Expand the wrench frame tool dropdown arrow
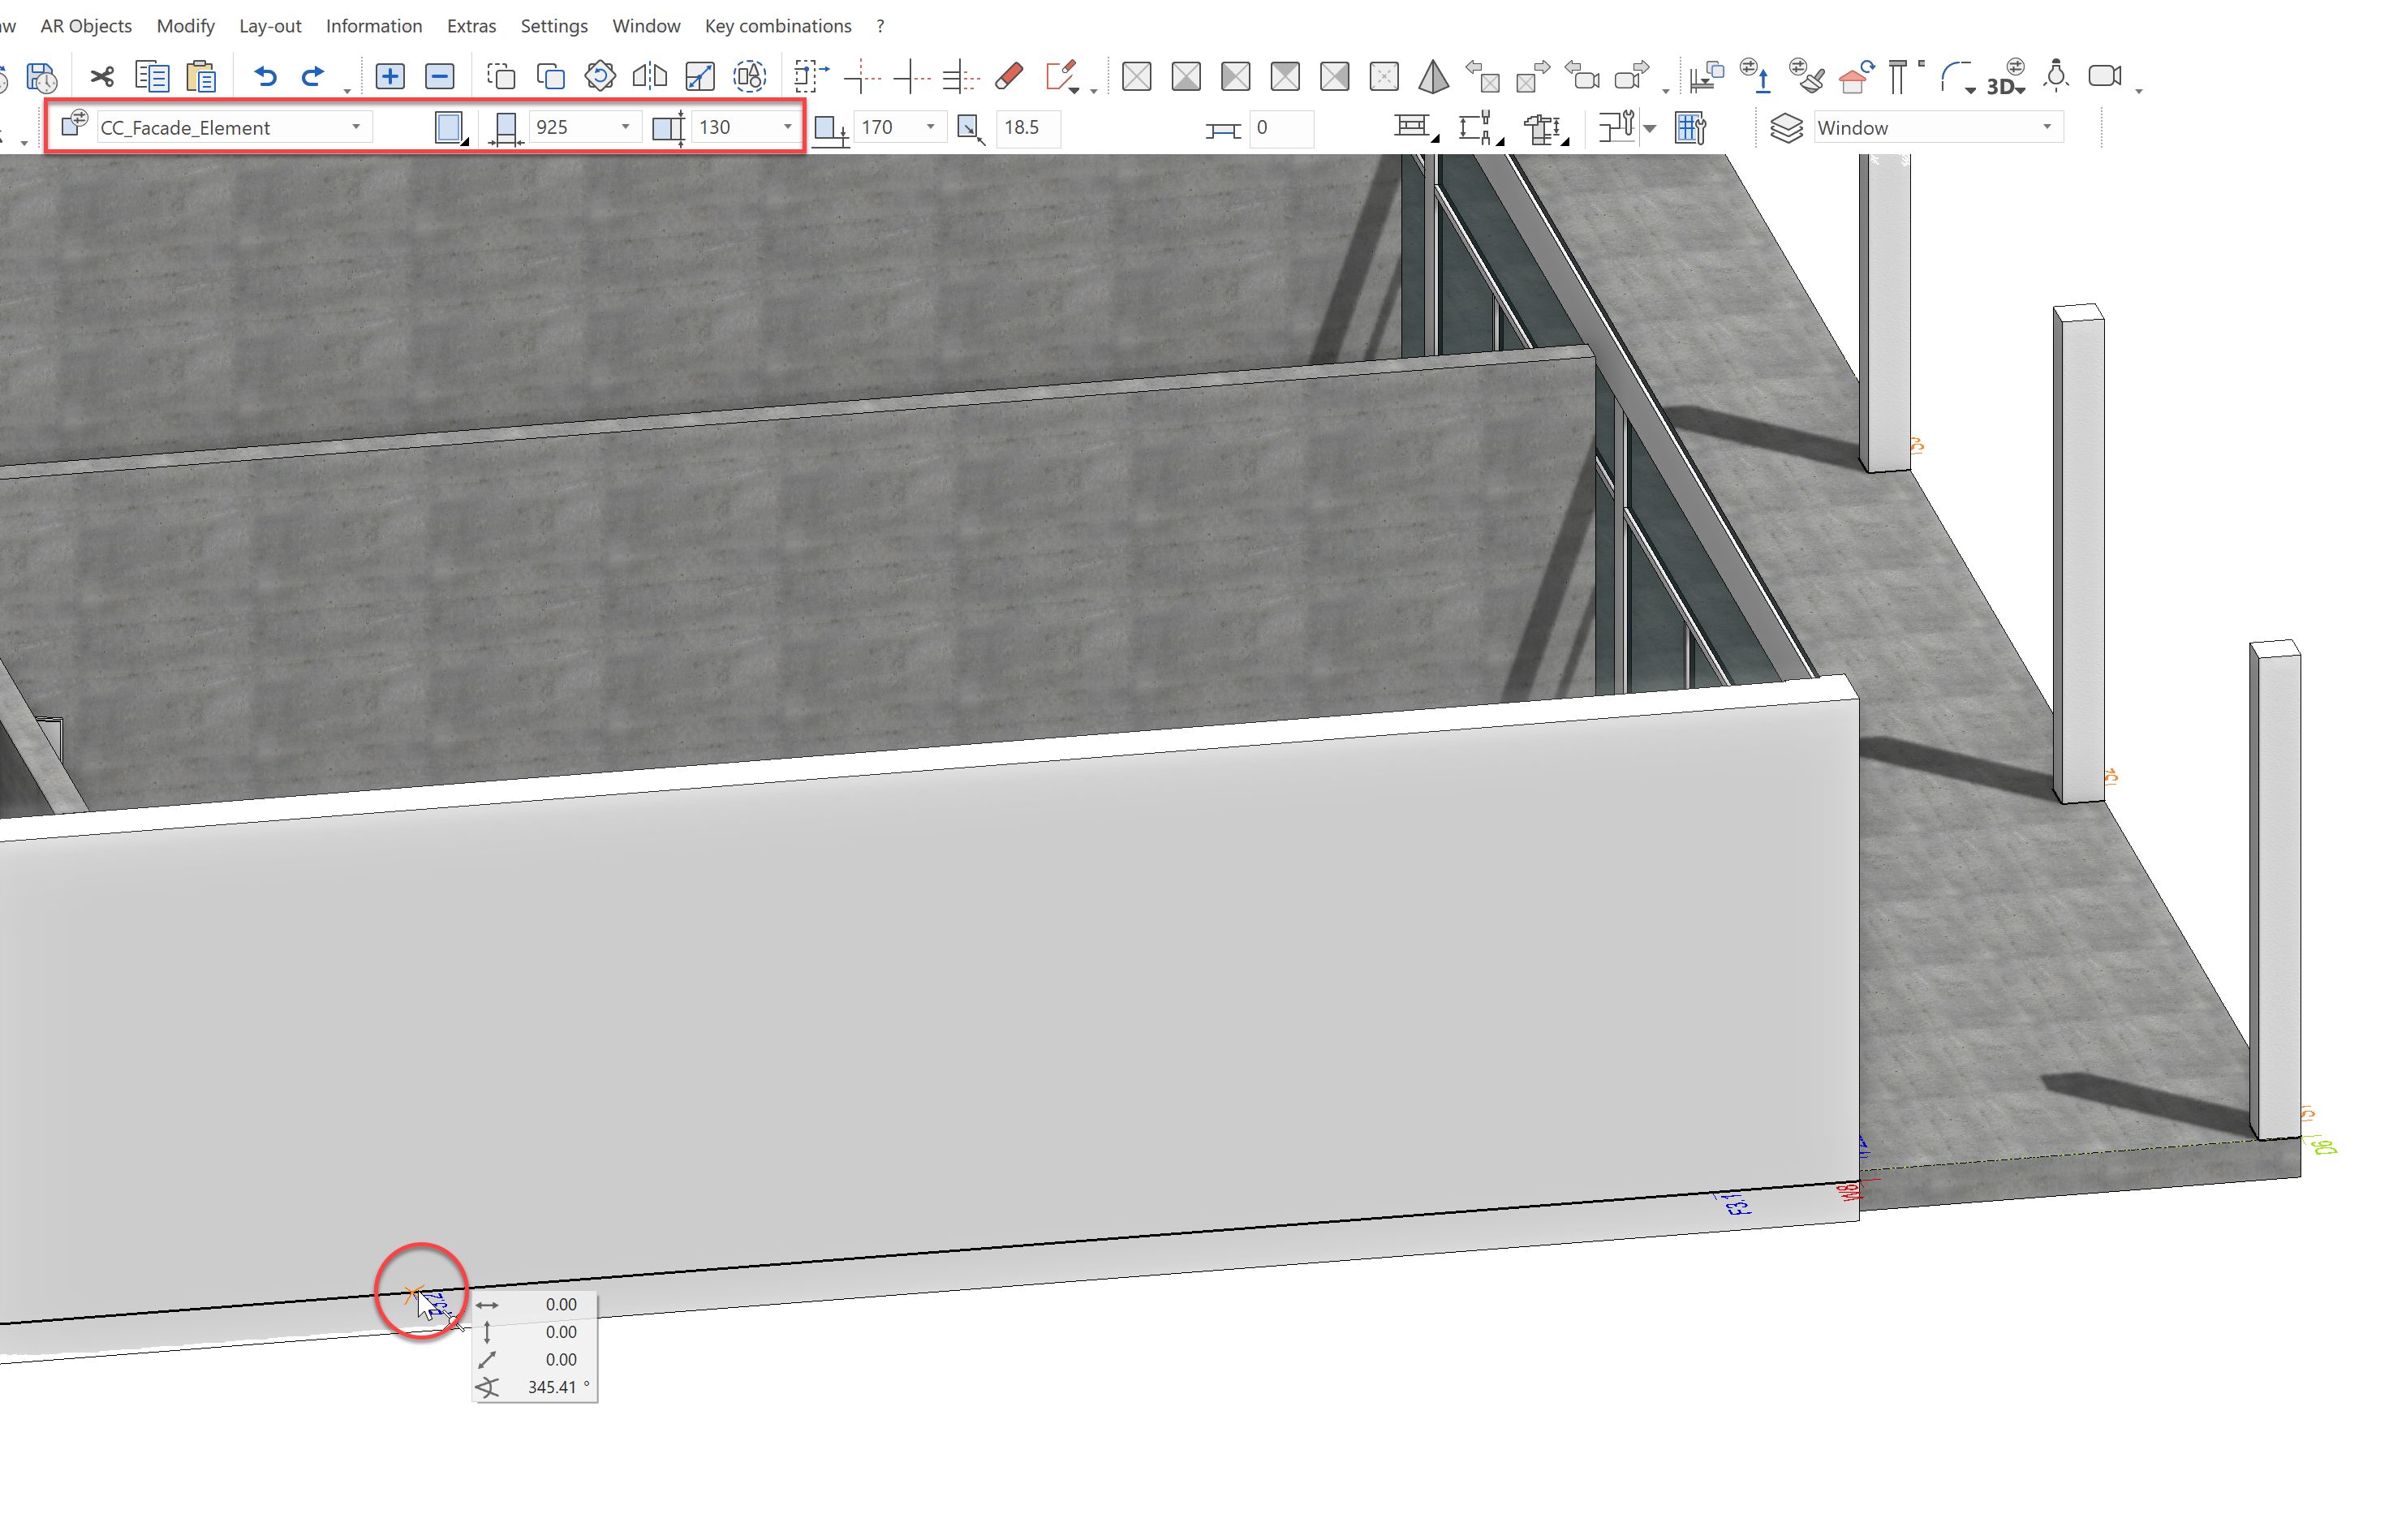 1650,128
